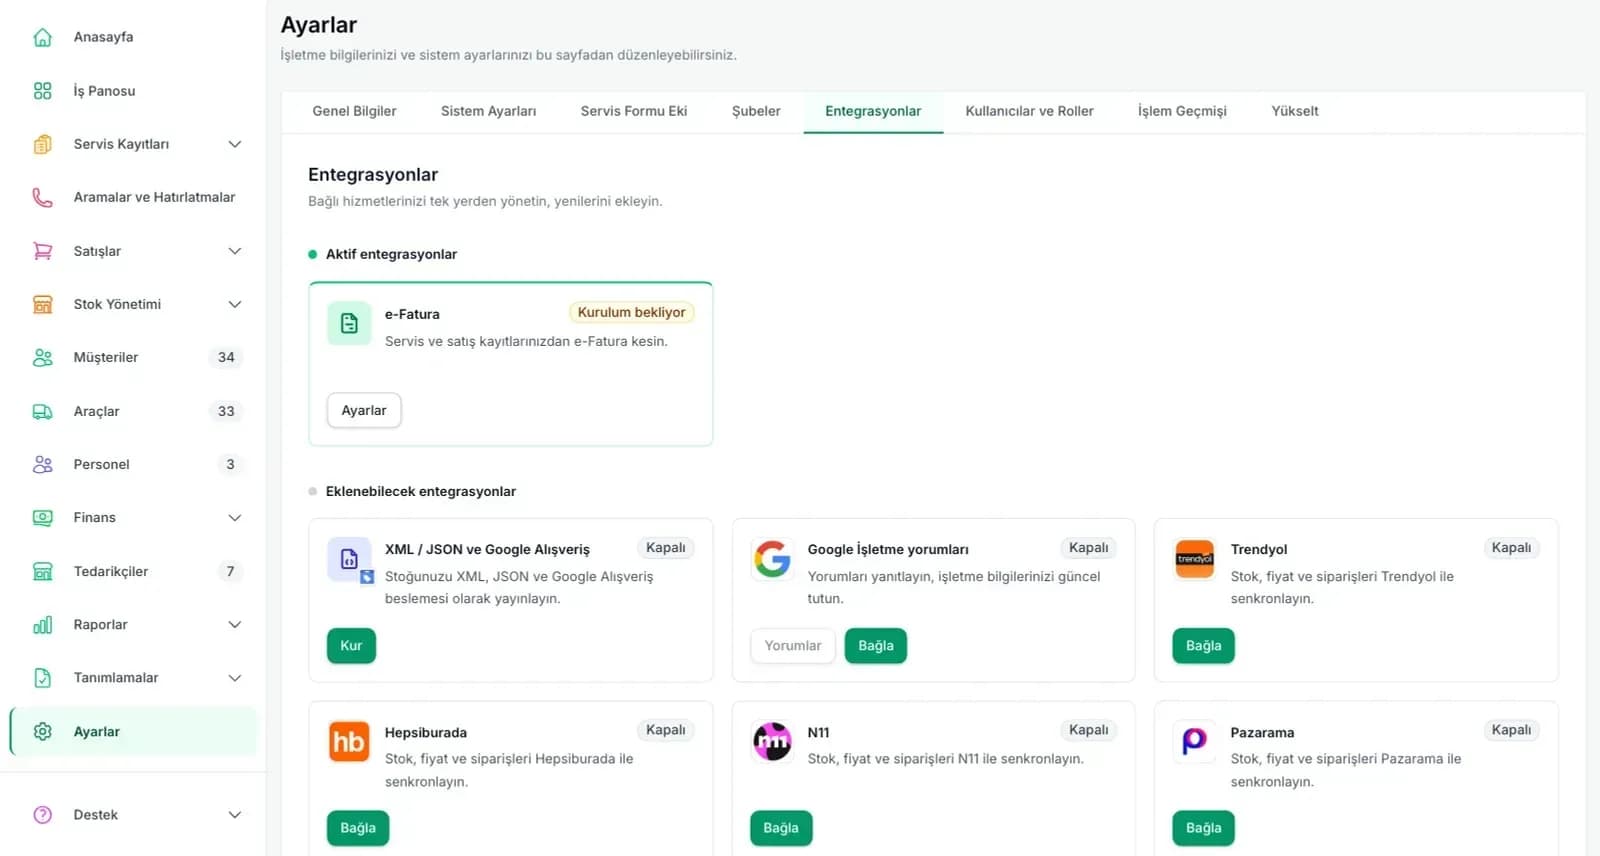Expand the Servis Kayıtları submenu chevron
Viewport: 1600px width, 856px height.
[235, 144]
